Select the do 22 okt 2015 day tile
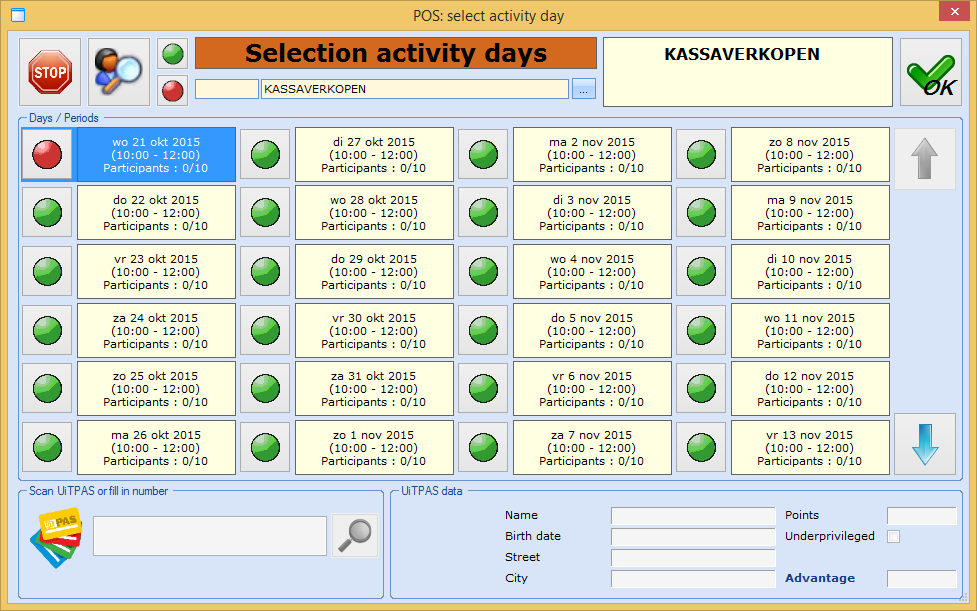 [156, 212]
